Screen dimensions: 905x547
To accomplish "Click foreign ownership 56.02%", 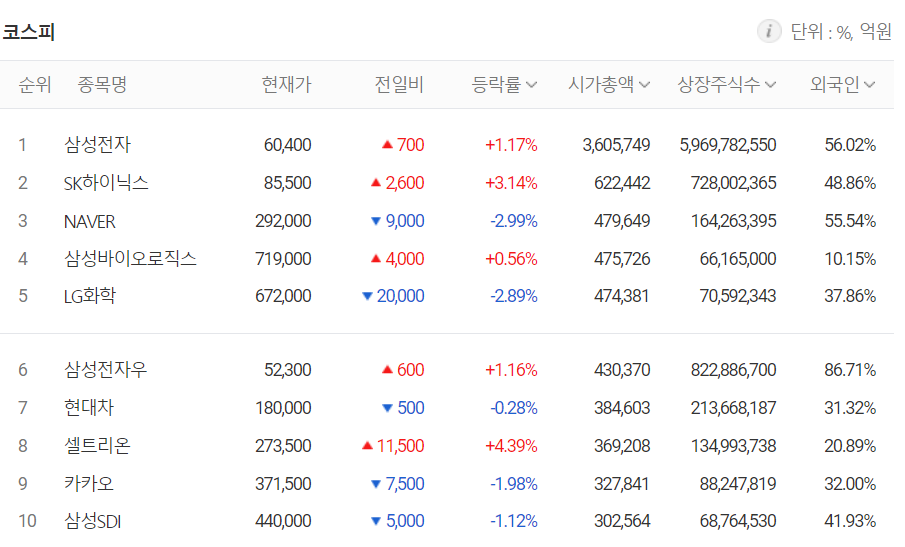I will point(850,145).
